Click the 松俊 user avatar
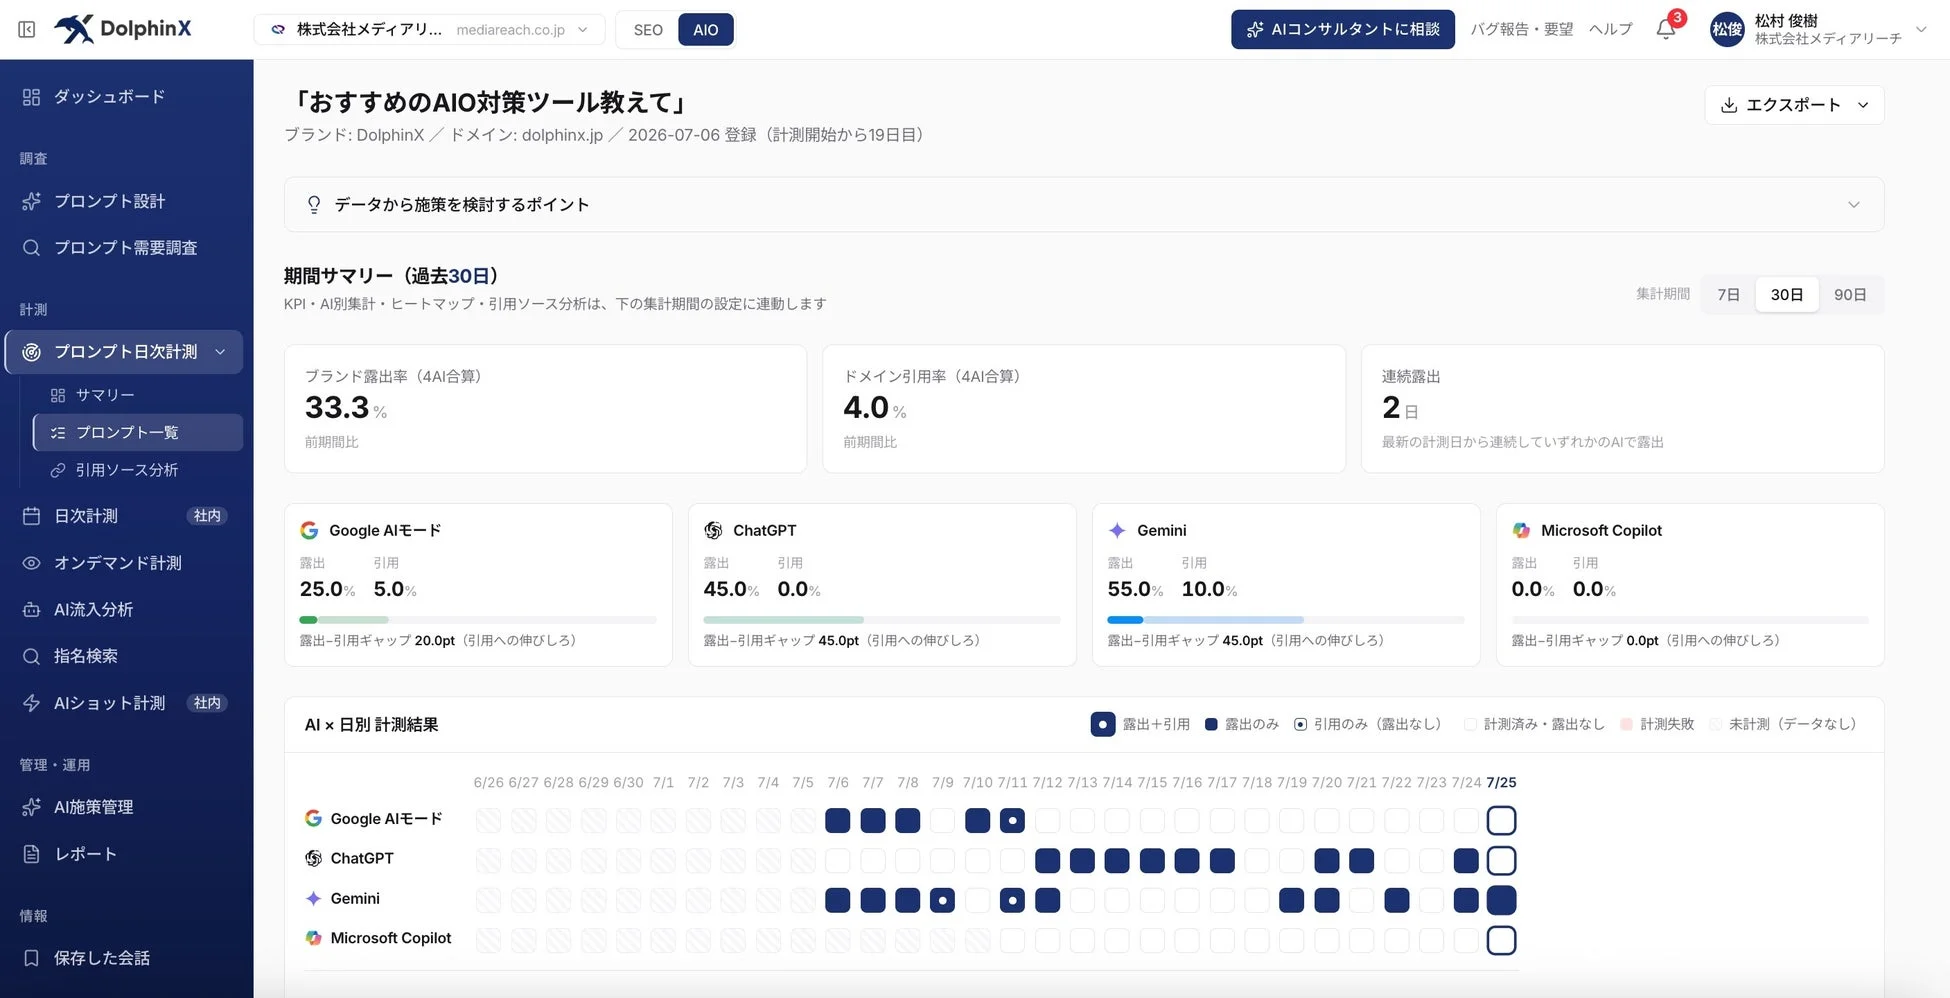 click(1727, 29)
